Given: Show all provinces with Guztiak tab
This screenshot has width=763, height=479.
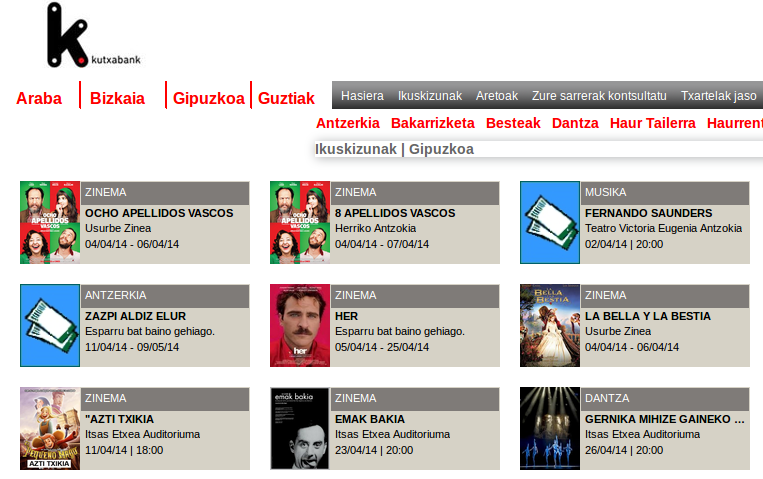Looking at the screenshot, I should pos(286,98).
